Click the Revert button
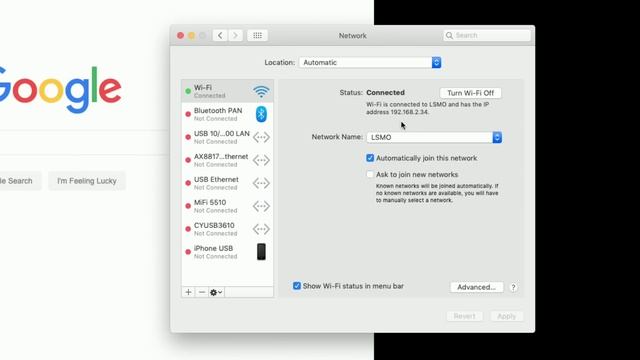Image resolution: width=640 pixels, height=360 pixels. pos(464,316)
